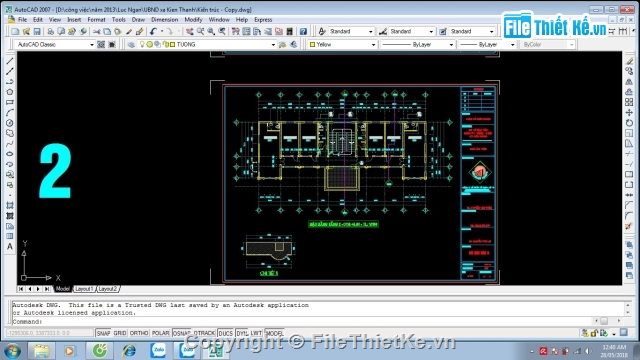Select the Circle tool

click(10, 123)
